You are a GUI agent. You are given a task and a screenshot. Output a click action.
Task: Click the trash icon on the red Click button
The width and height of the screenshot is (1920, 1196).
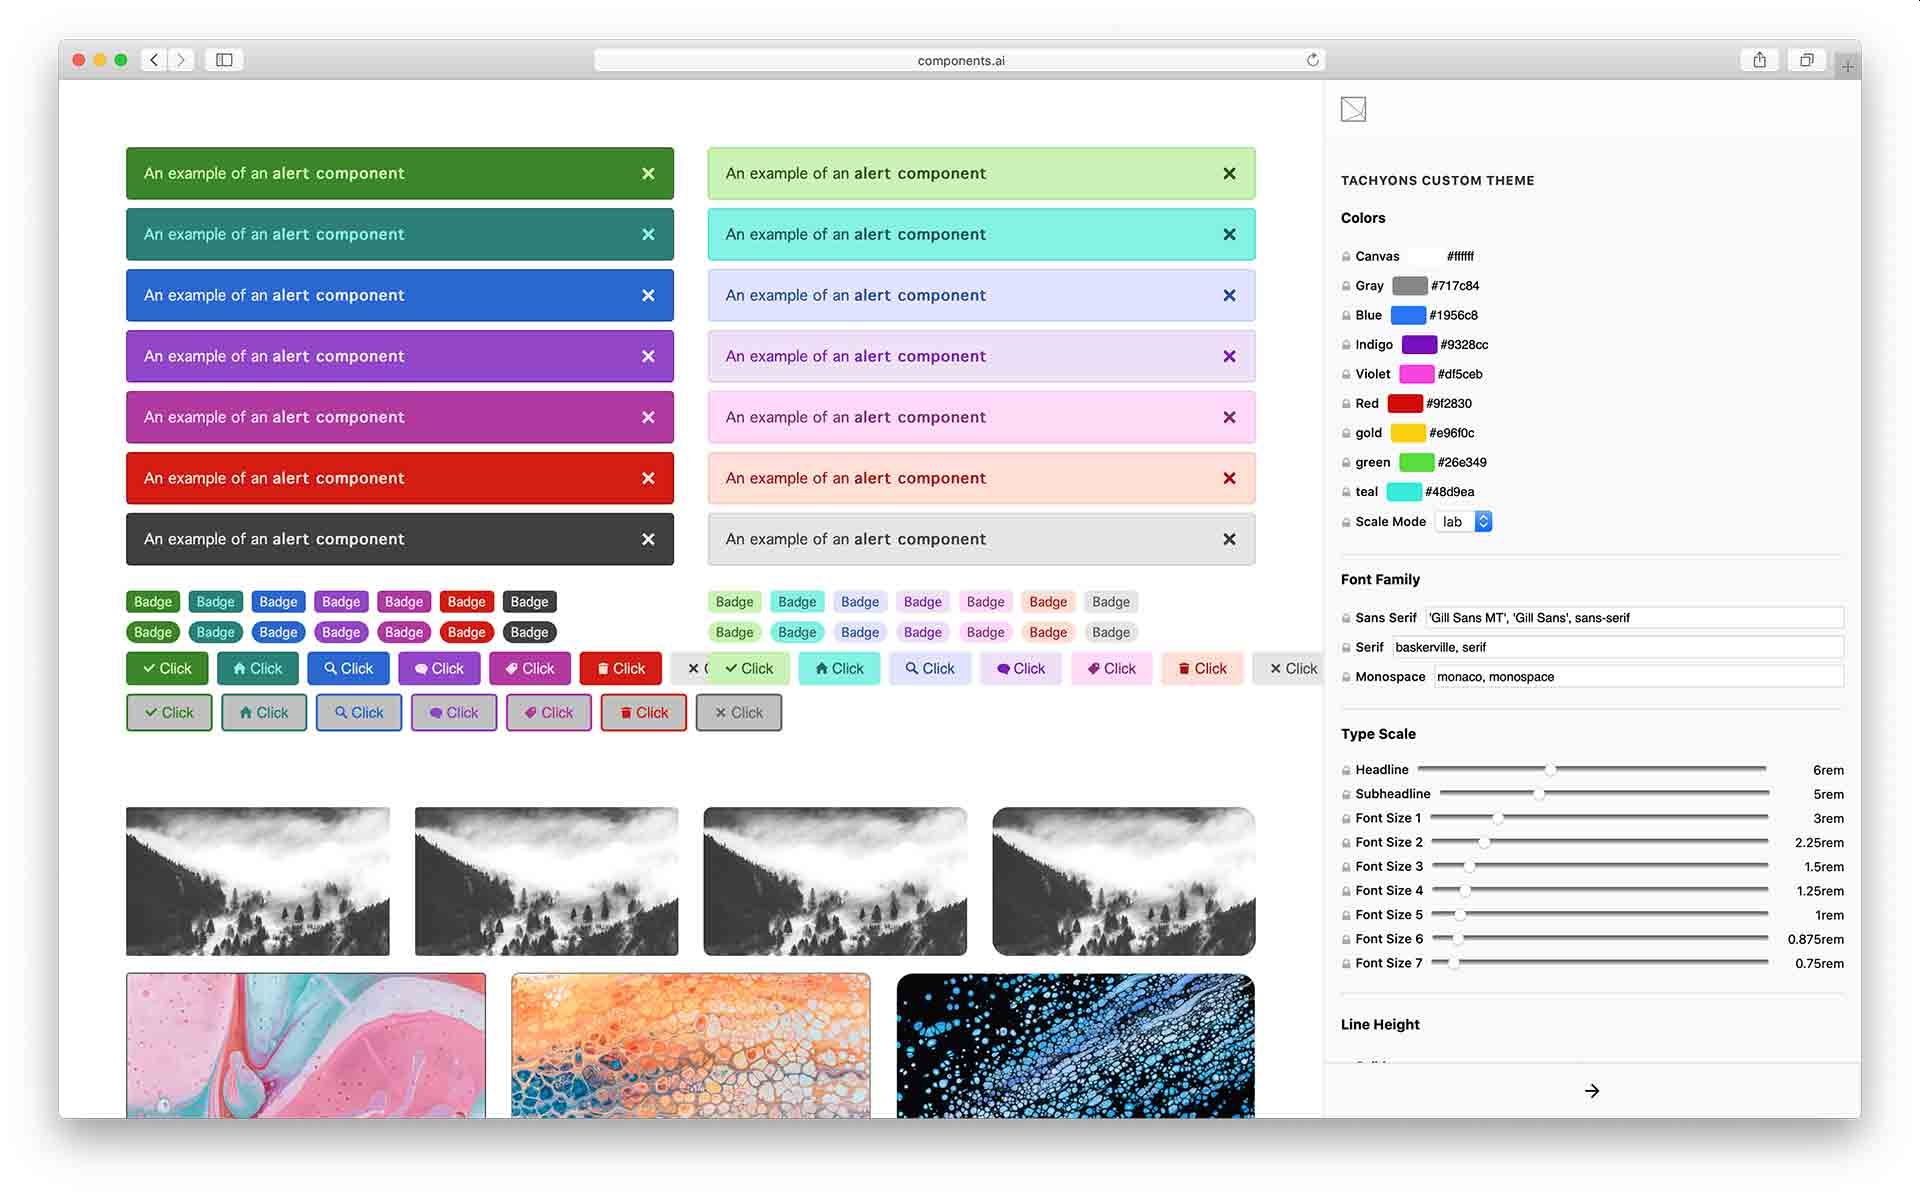(602, 668)
